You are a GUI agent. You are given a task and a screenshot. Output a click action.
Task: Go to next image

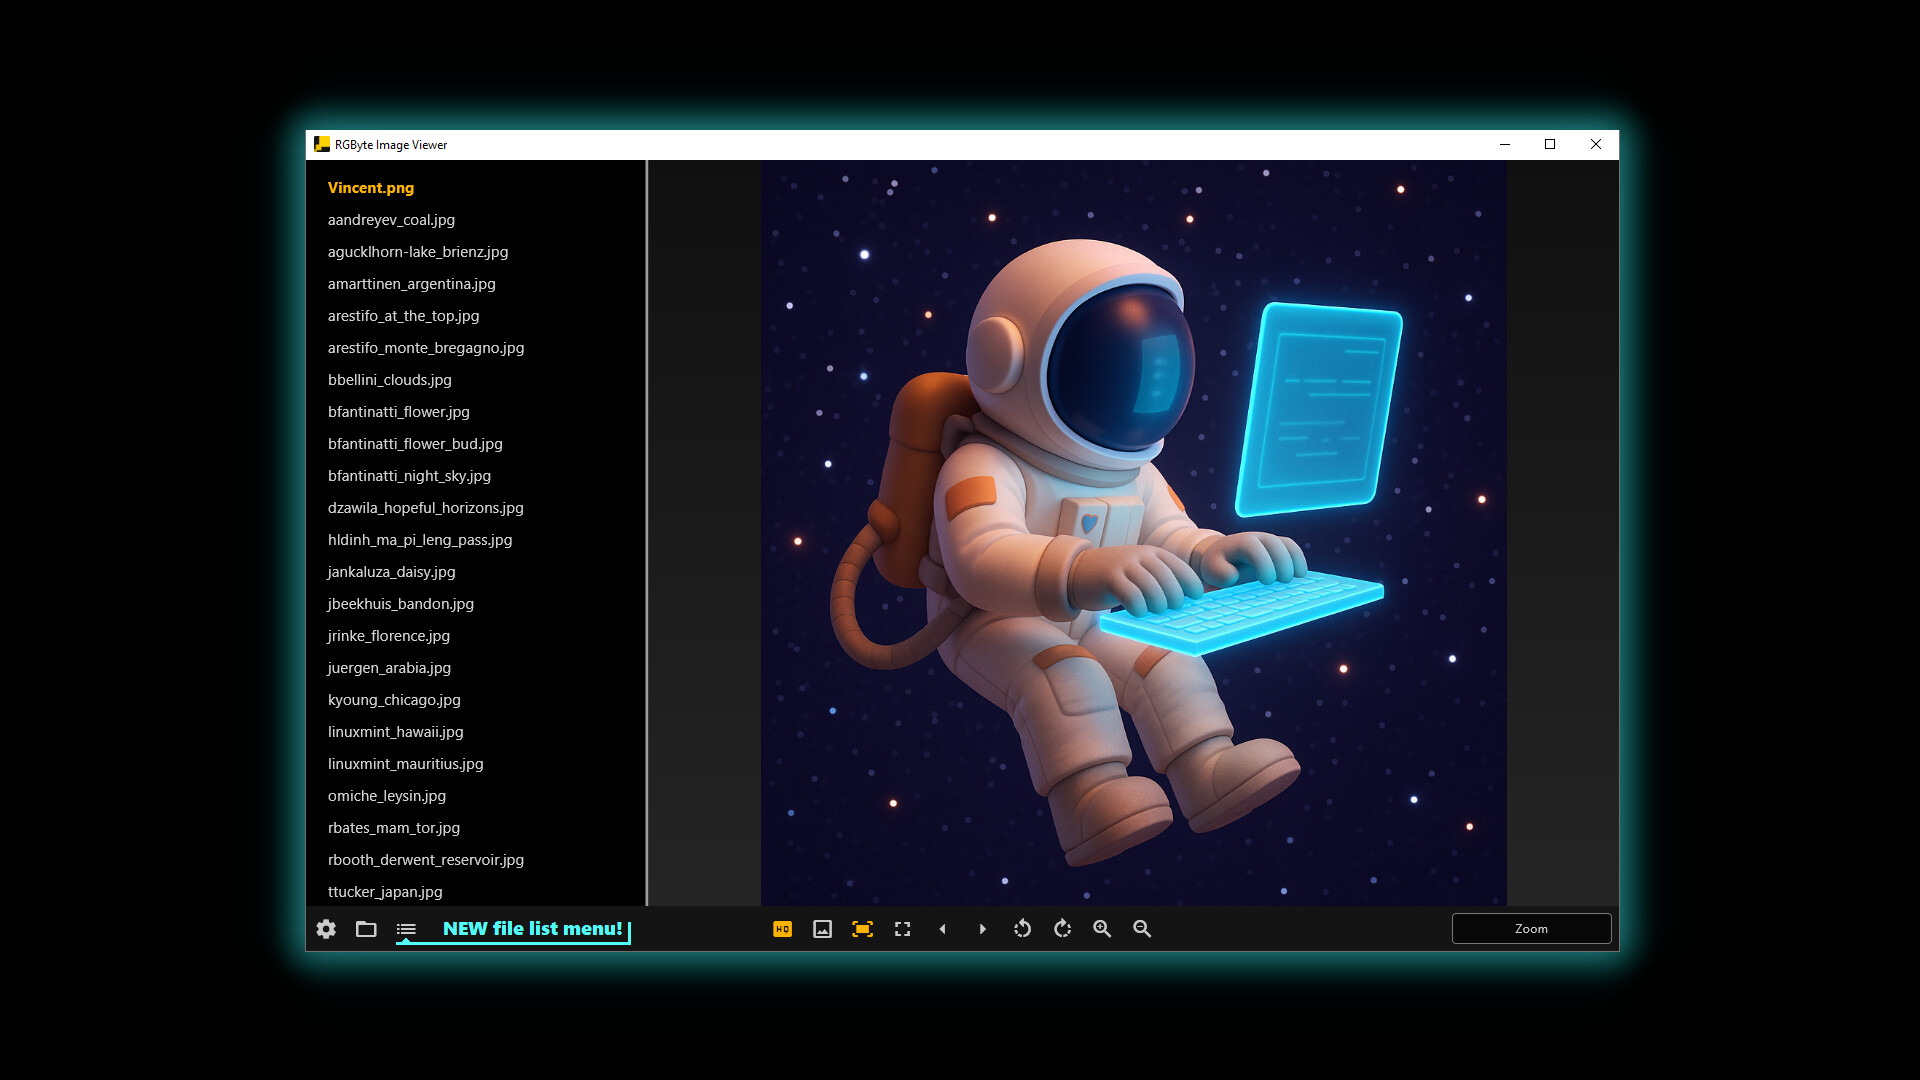982,929
